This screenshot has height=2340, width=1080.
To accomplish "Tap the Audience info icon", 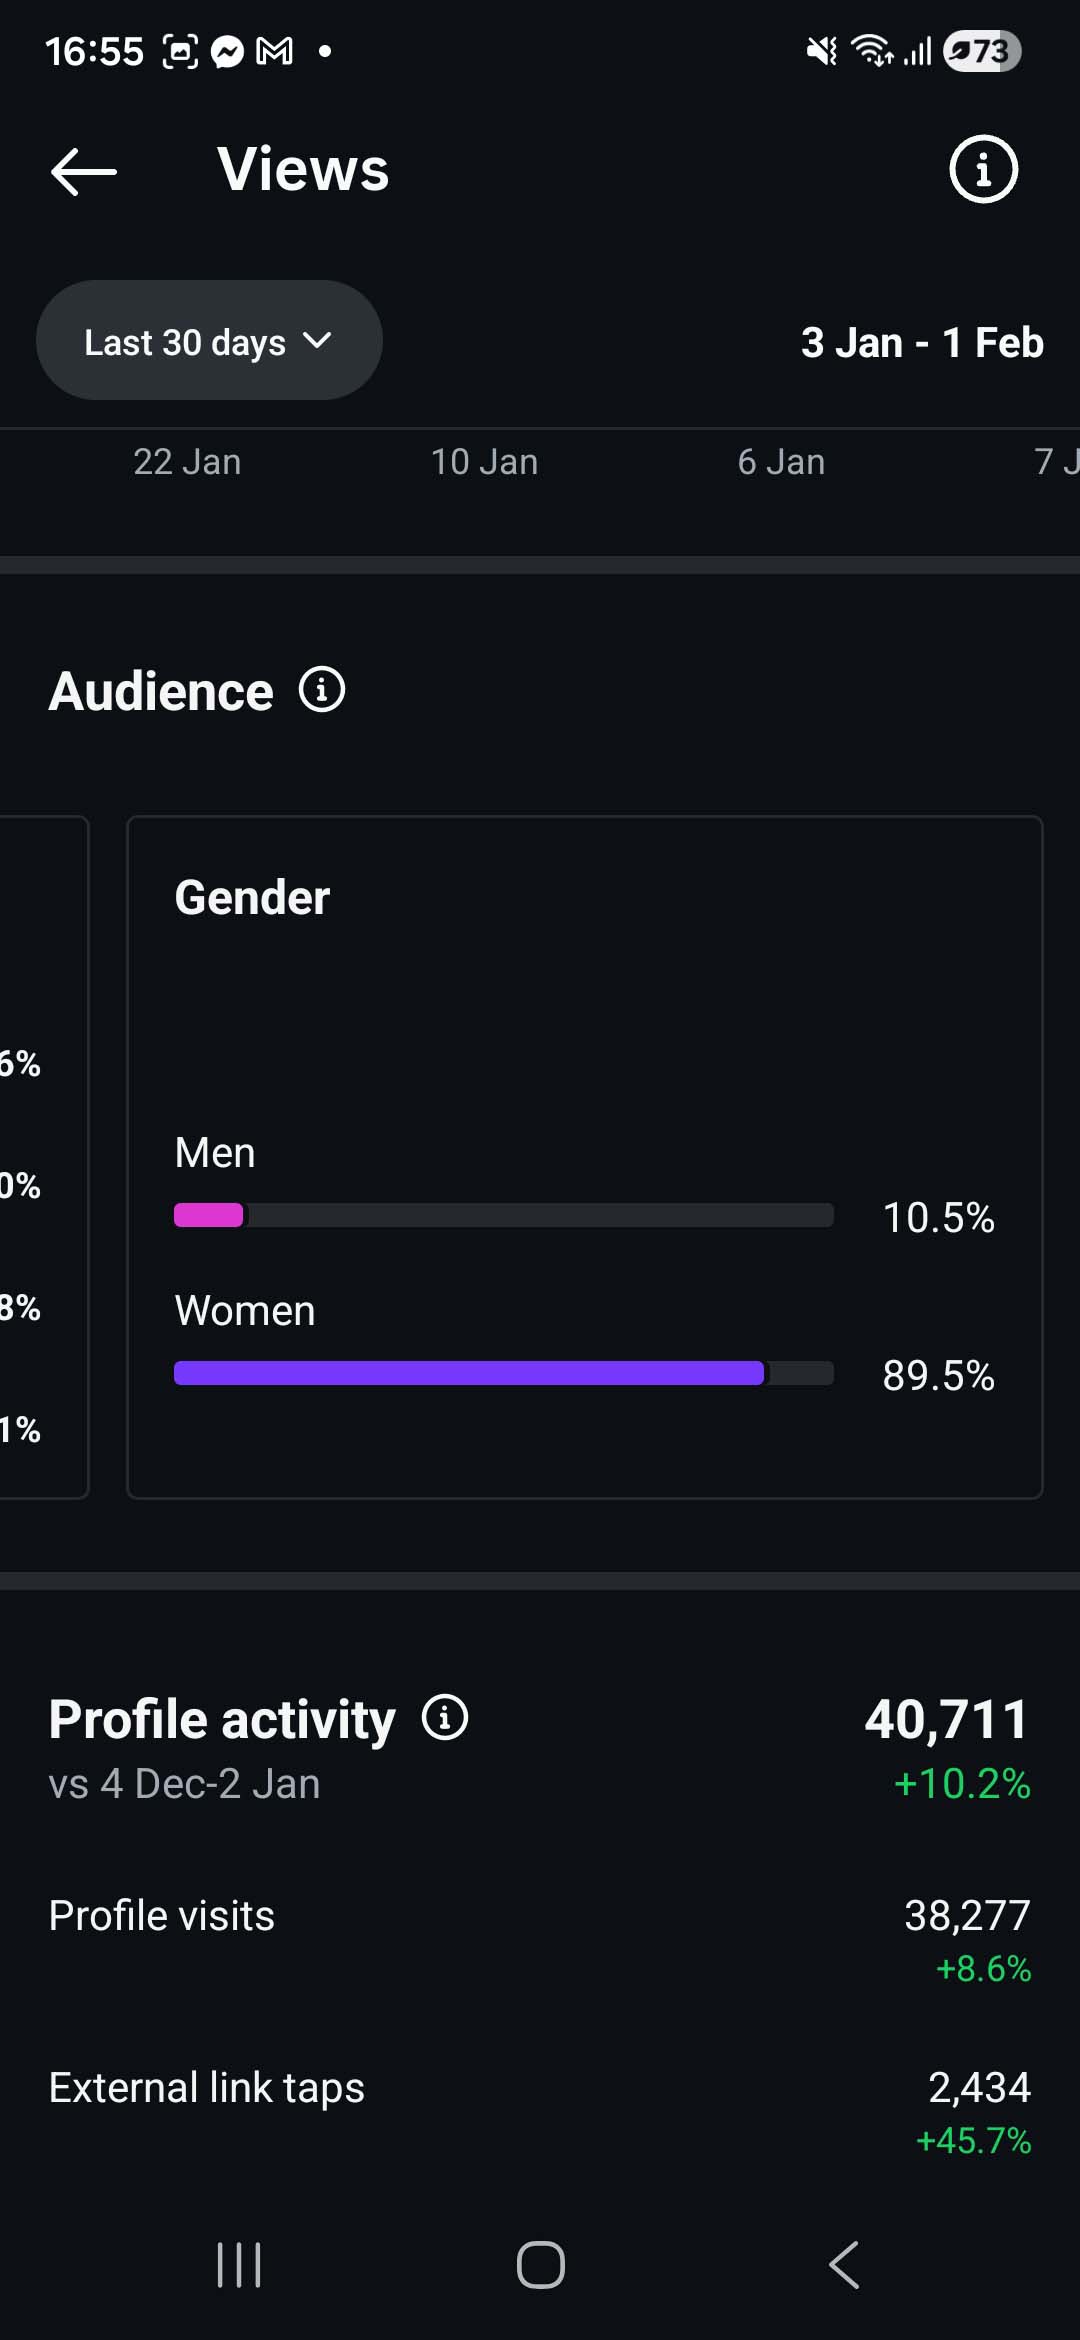I will pyautogui.click(x=322, y=690).
